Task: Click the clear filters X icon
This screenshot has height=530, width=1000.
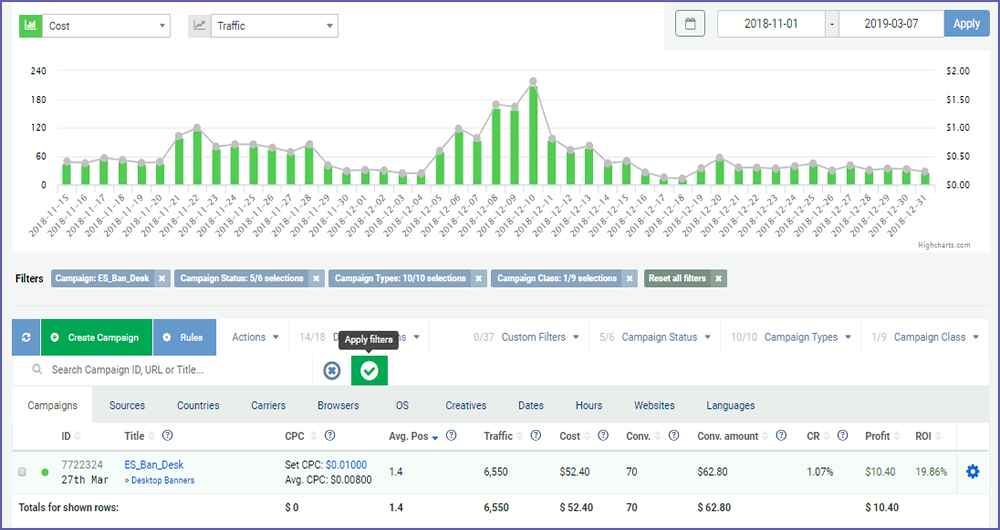Action: (x=332, y=371)
